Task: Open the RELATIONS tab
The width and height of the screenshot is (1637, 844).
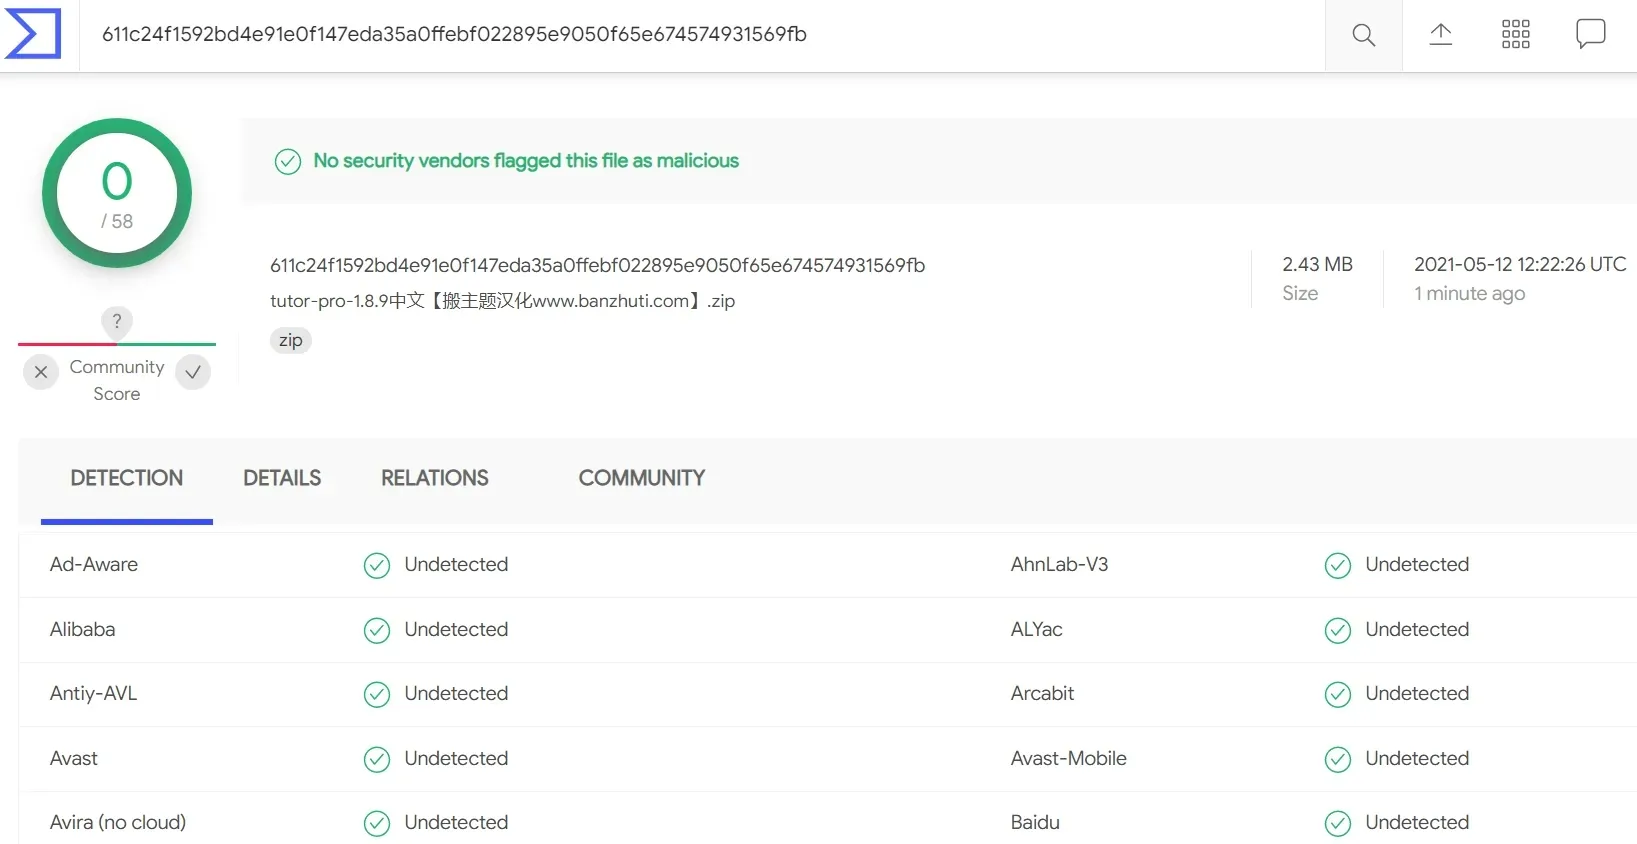Action: [x=435, y=479]
